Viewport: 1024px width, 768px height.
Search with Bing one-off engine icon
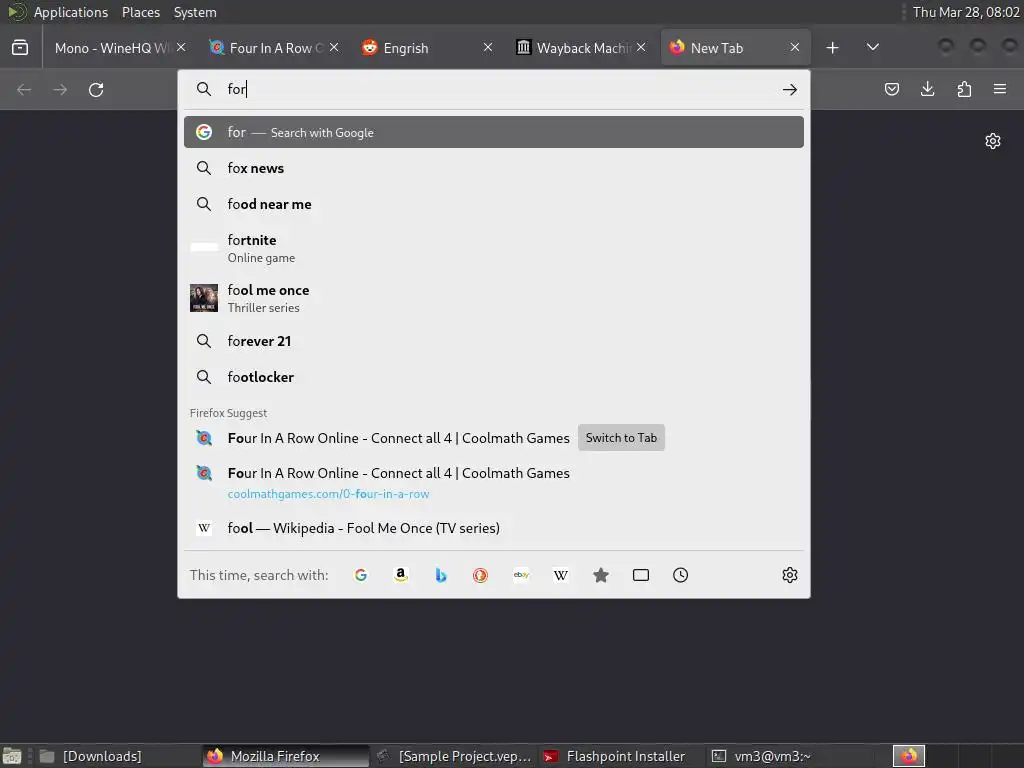(x=441, y=575)
